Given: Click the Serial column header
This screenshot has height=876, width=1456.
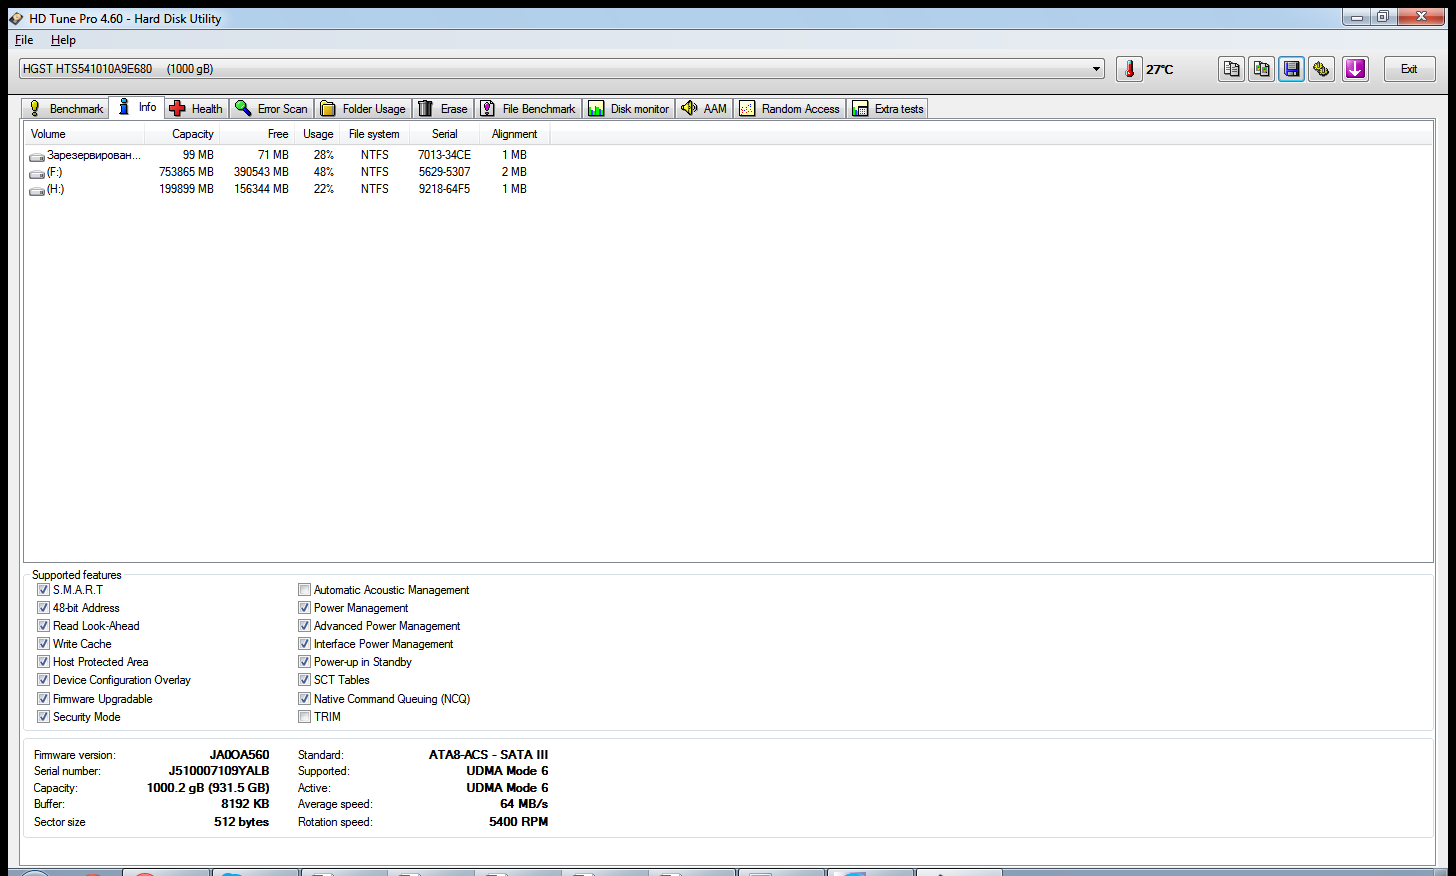Looking at the screenshot, I should [x=445, y=134].
